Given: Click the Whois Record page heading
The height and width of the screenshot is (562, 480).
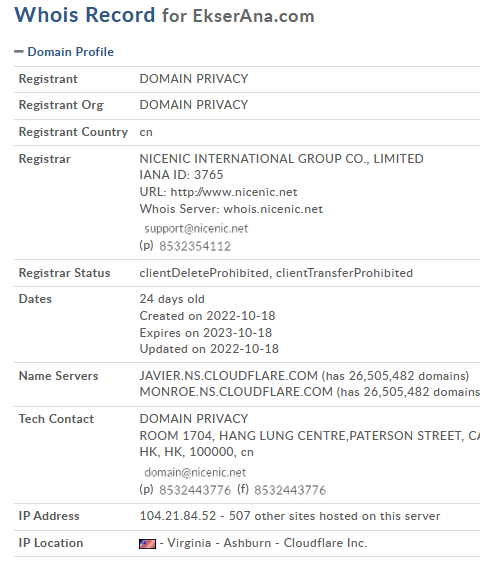Looking at the screenshot, I should coord(85,15).
